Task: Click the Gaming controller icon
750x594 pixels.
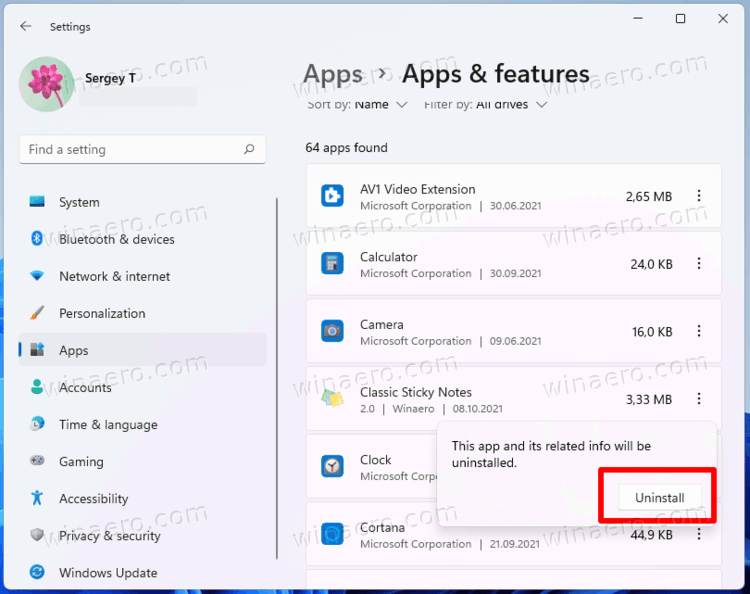Action: pyautogui.click(x=37, y=461)
